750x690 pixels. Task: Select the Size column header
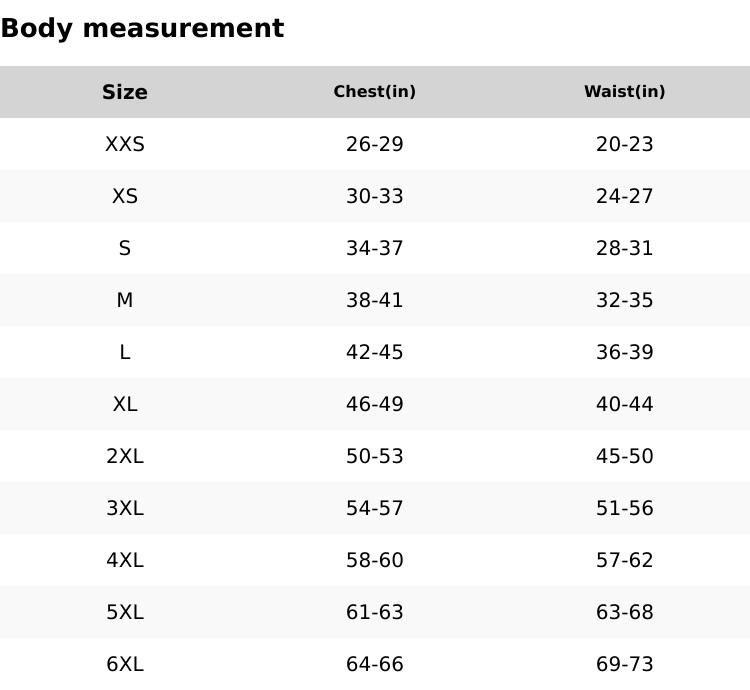(x=125, y=92)
